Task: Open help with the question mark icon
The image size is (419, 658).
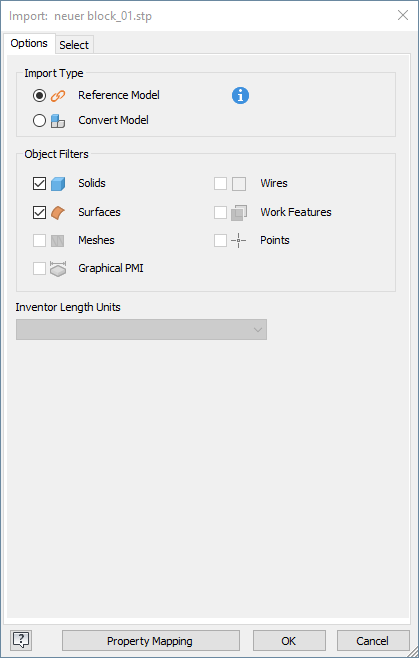Action: pos(21,640)
